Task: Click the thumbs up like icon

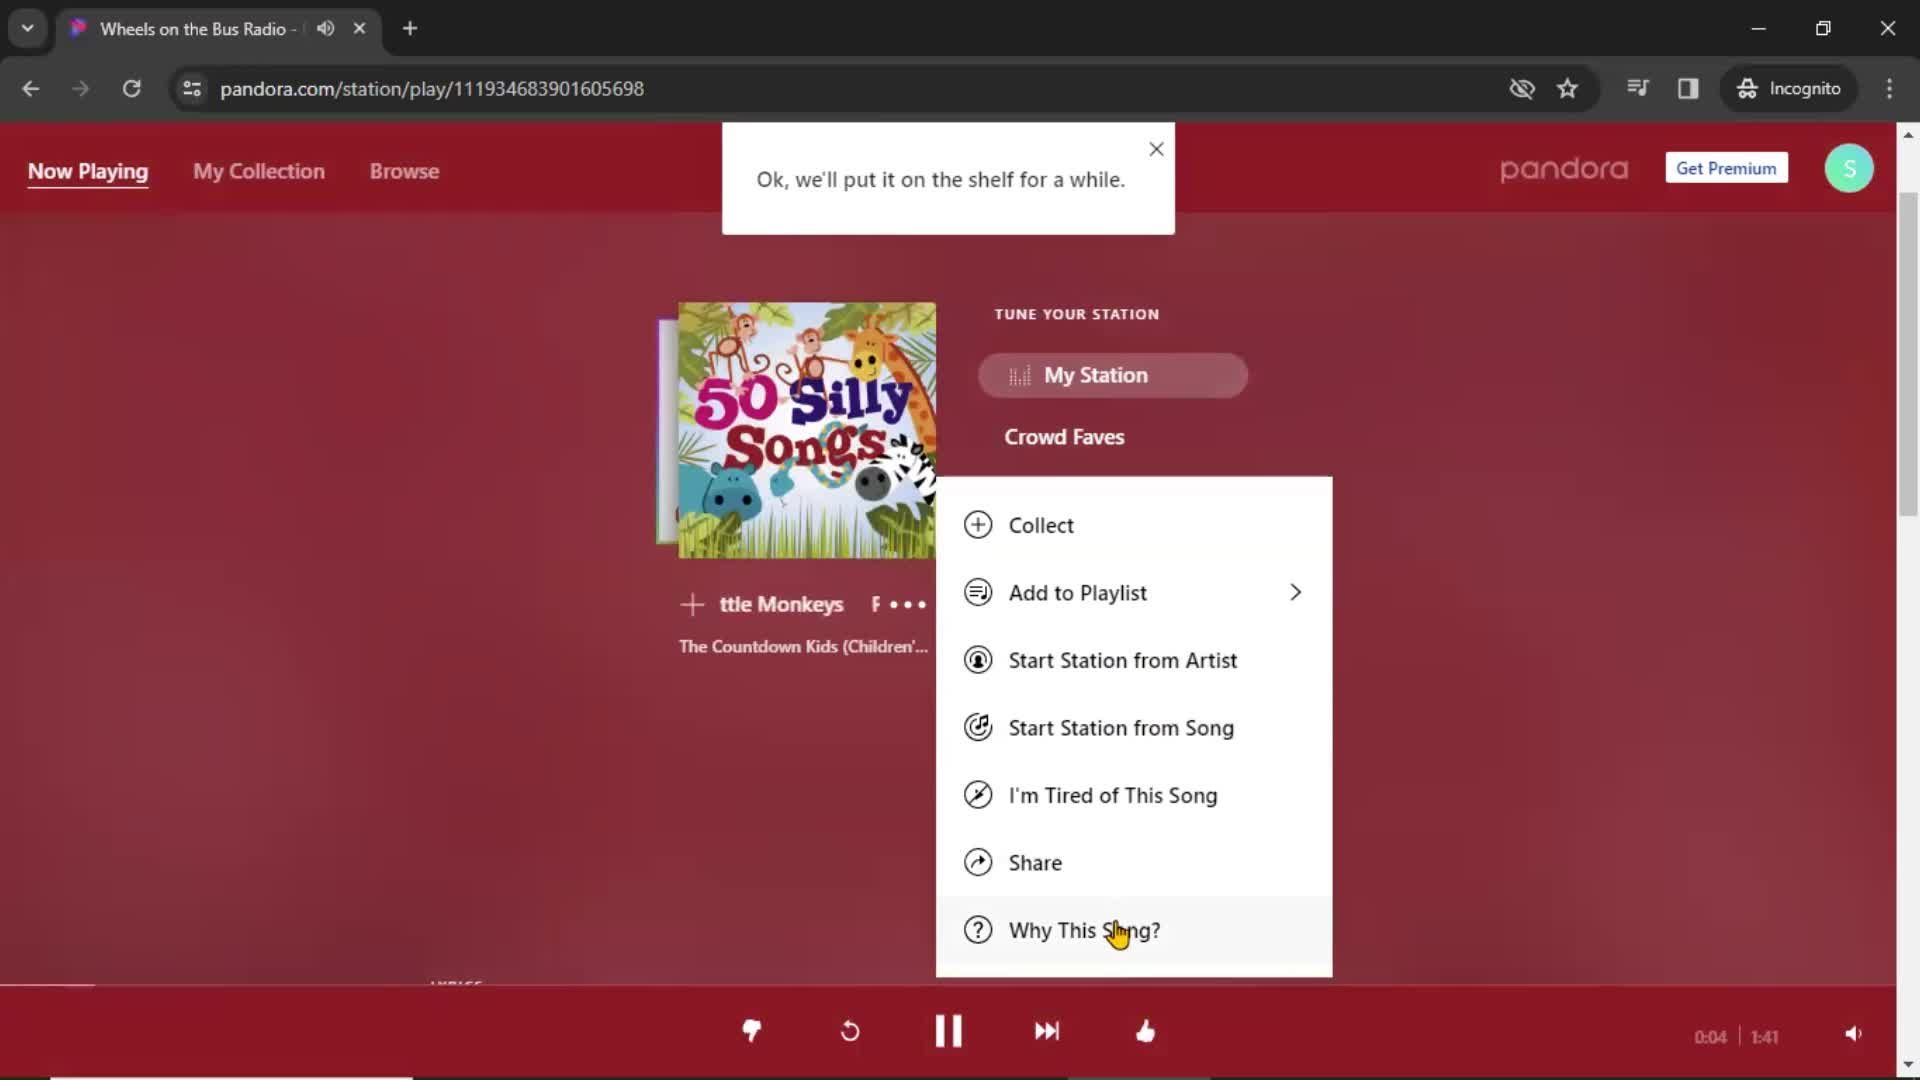Action: tap(1143, 1030)
